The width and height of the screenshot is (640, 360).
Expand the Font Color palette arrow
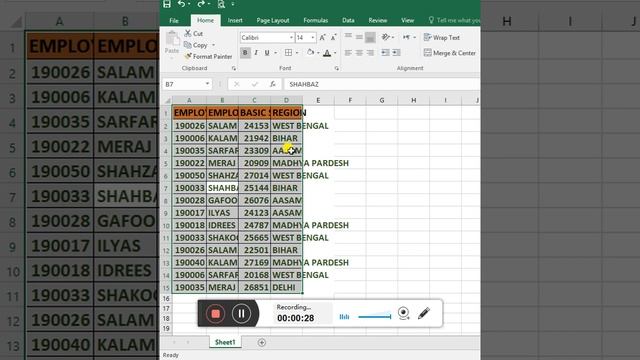(x=335, y=53)
